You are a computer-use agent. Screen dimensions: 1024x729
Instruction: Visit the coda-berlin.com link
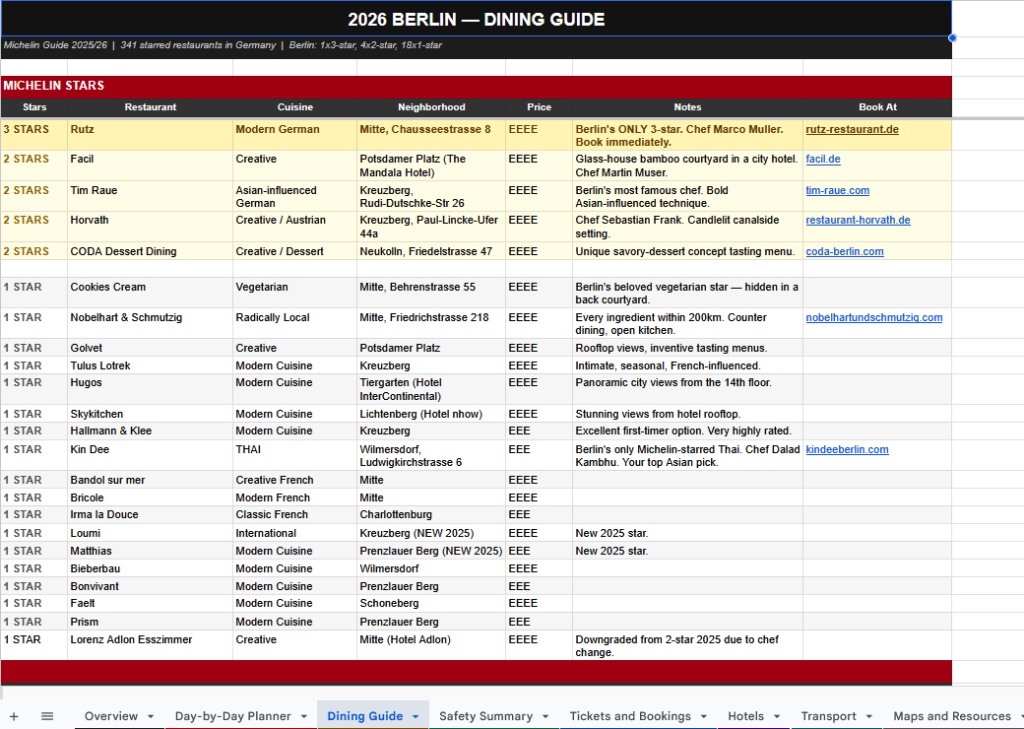pos(844,251)
